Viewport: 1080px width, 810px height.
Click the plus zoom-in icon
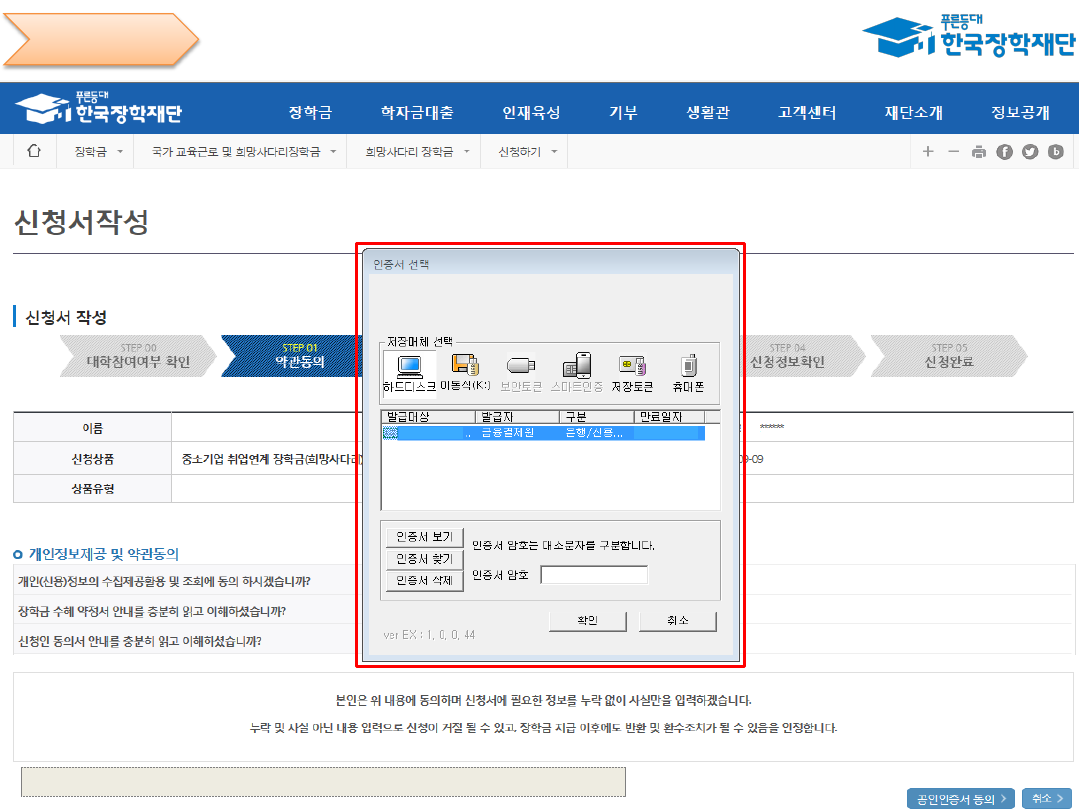point(928,152)
